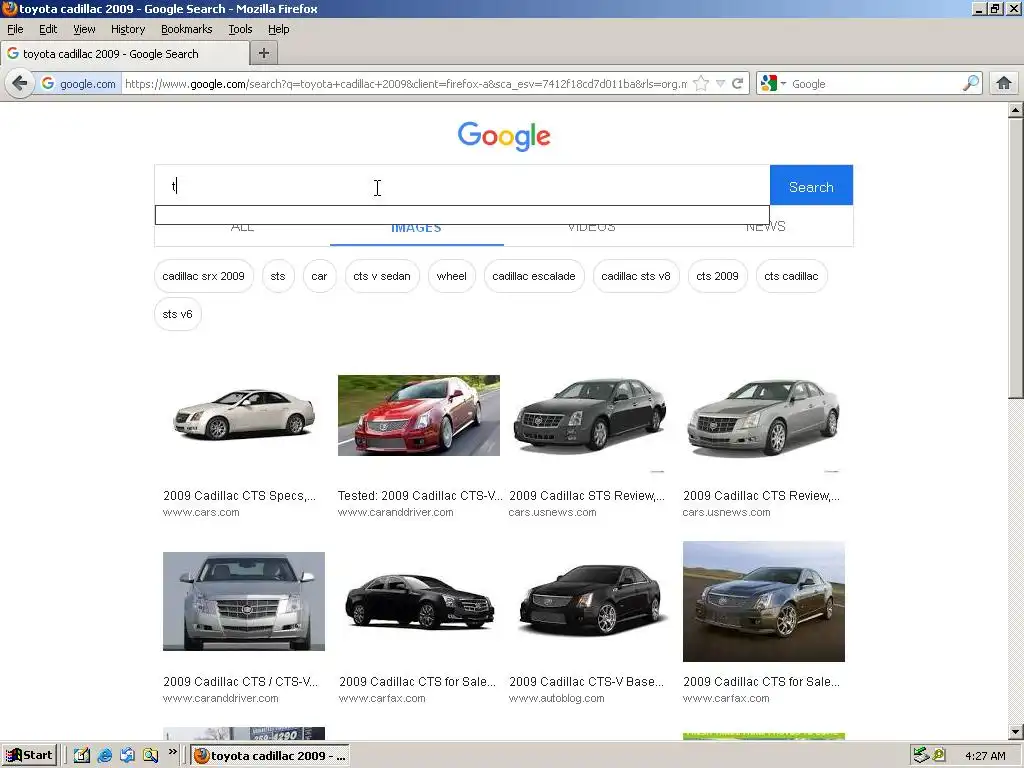Open the search engine selector dropdown
The height and width of the screenshot is (768, 1024).
click(773, 84)
